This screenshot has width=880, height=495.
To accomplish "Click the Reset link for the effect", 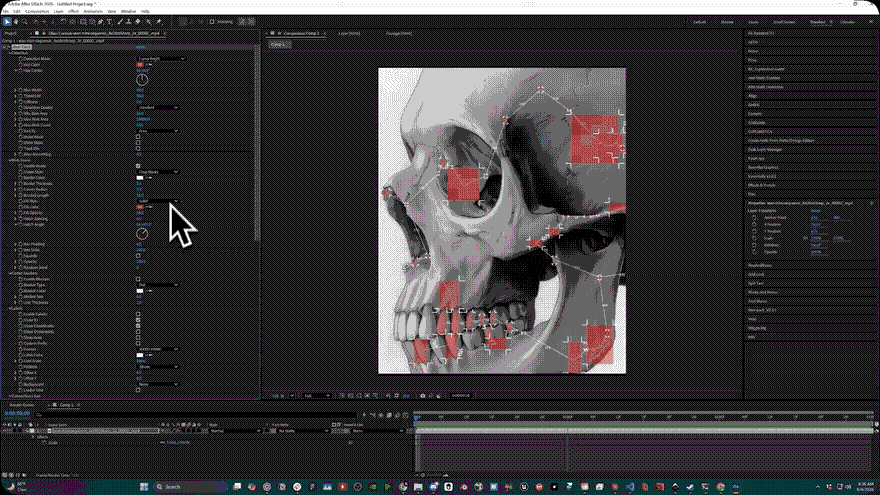I will 140,47.
